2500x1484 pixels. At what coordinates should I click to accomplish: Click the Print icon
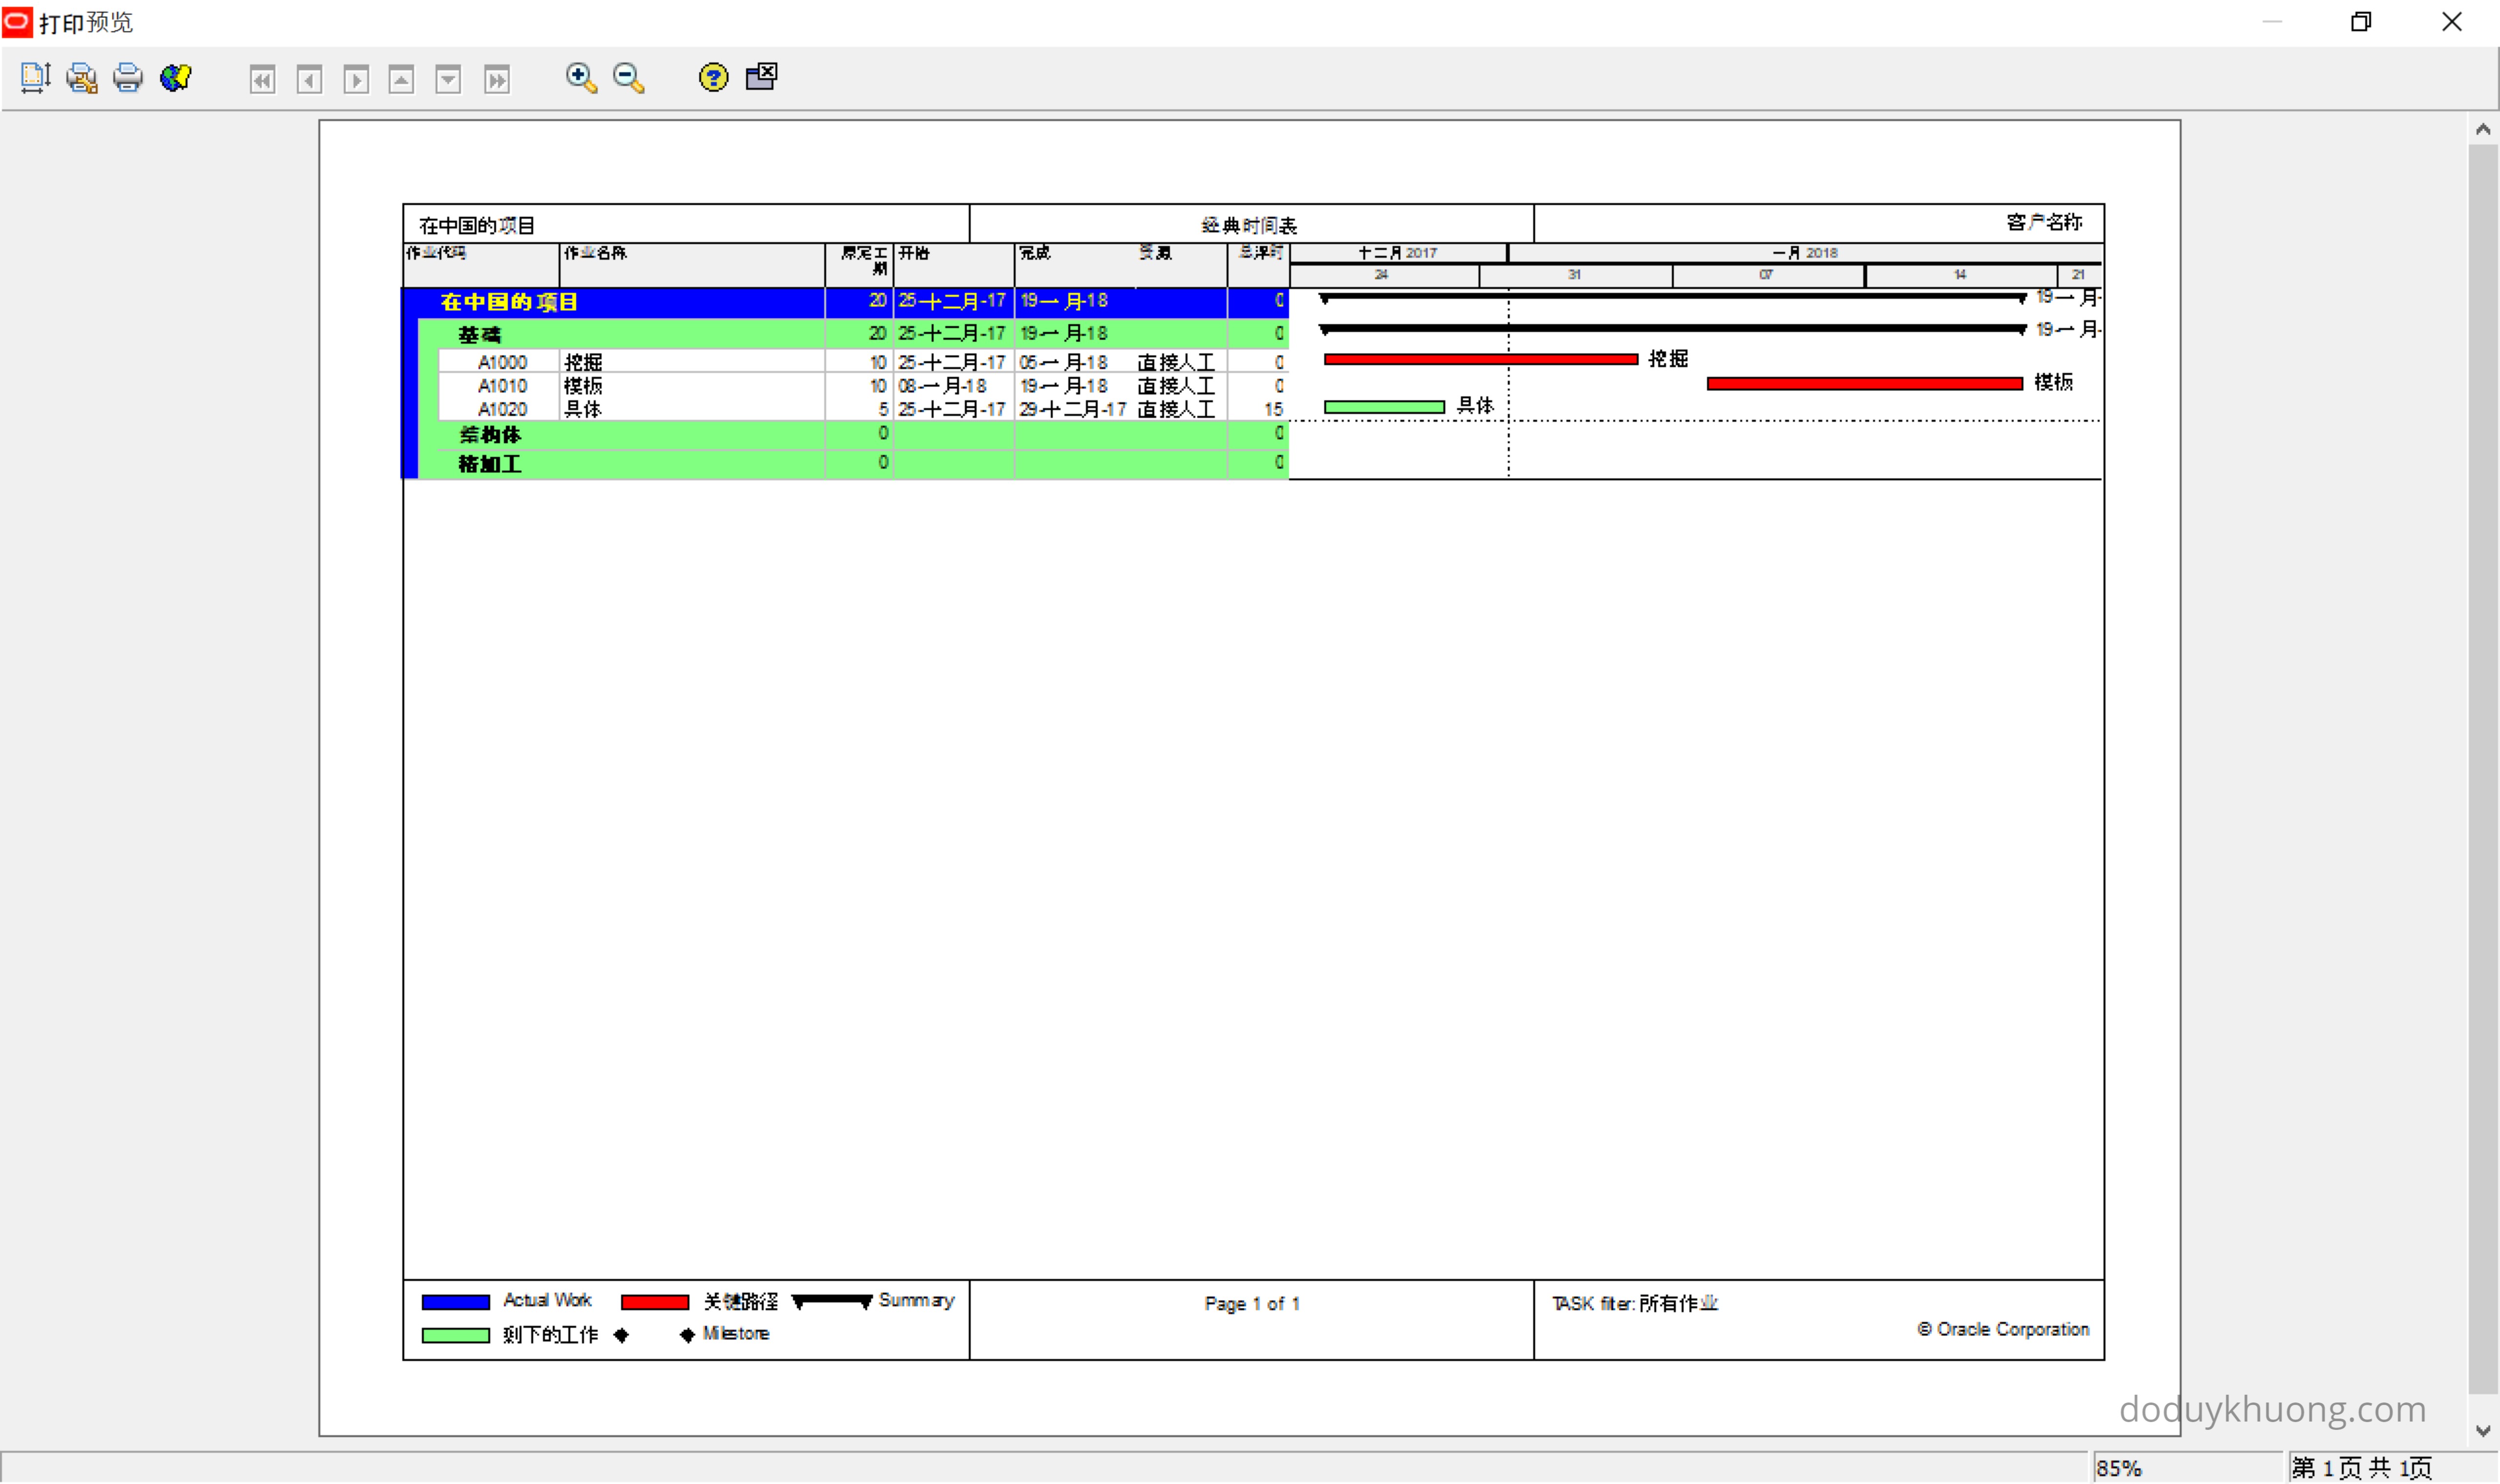click(128, 77)
